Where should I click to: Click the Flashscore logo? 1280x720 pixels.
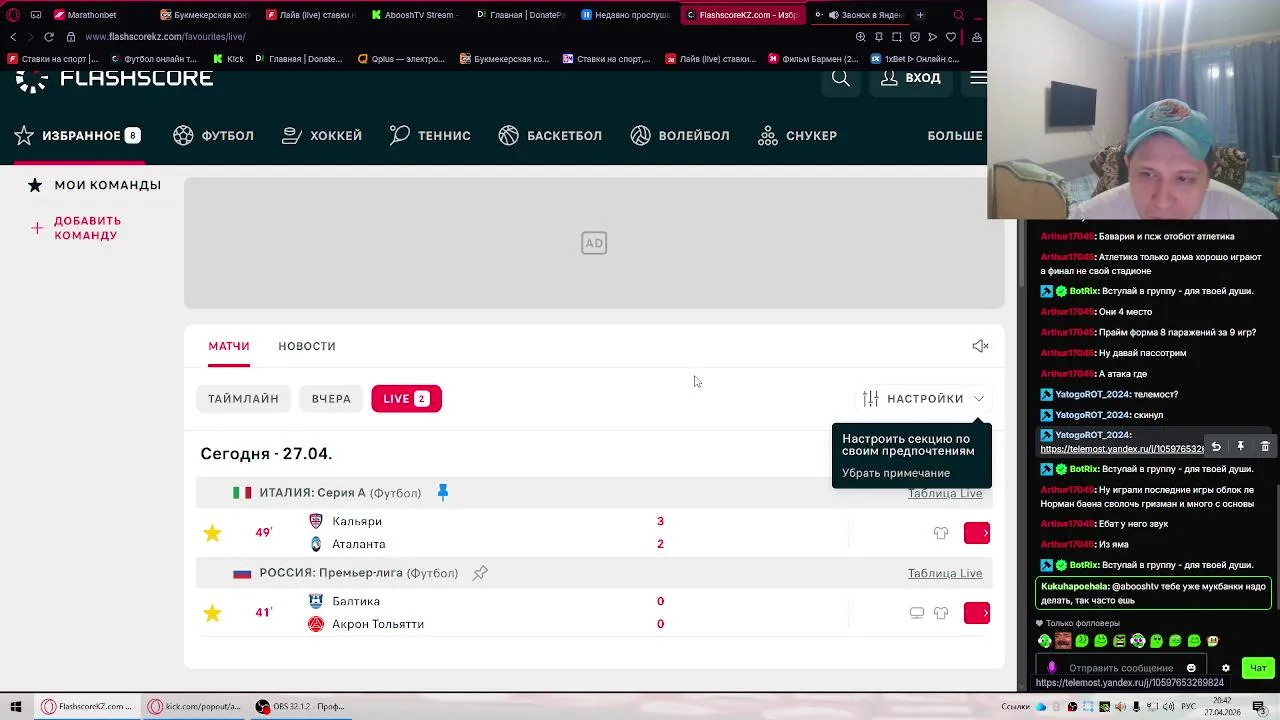115,80
